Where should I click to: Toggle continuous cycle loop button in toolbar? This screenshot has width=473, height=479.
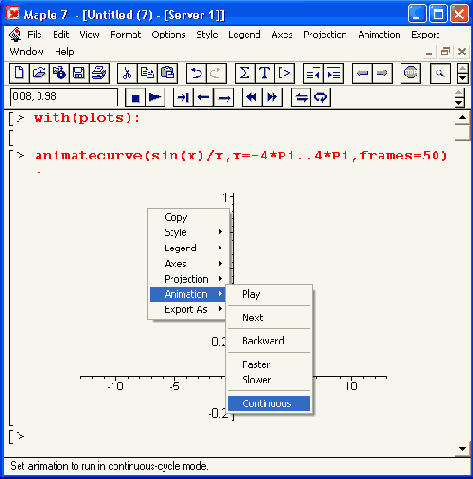click(x=321, y=98)
